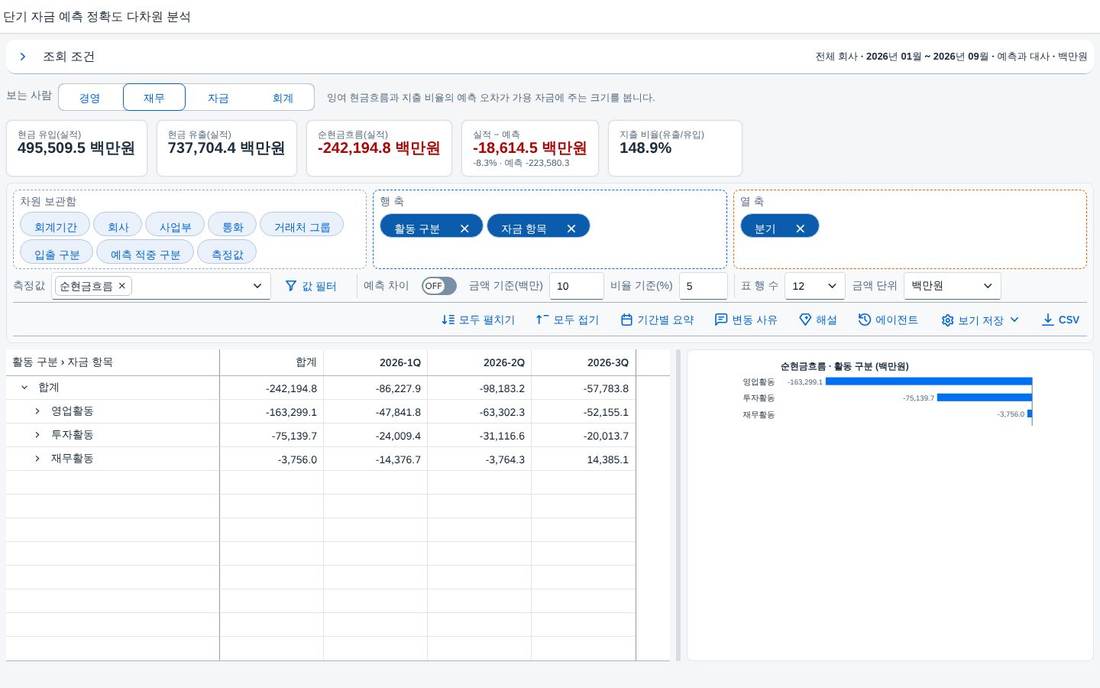Viewport: 1100px width, 688px height.
Task: Click the 투자활동 chart bar
Action: click(x=984, y=398)
